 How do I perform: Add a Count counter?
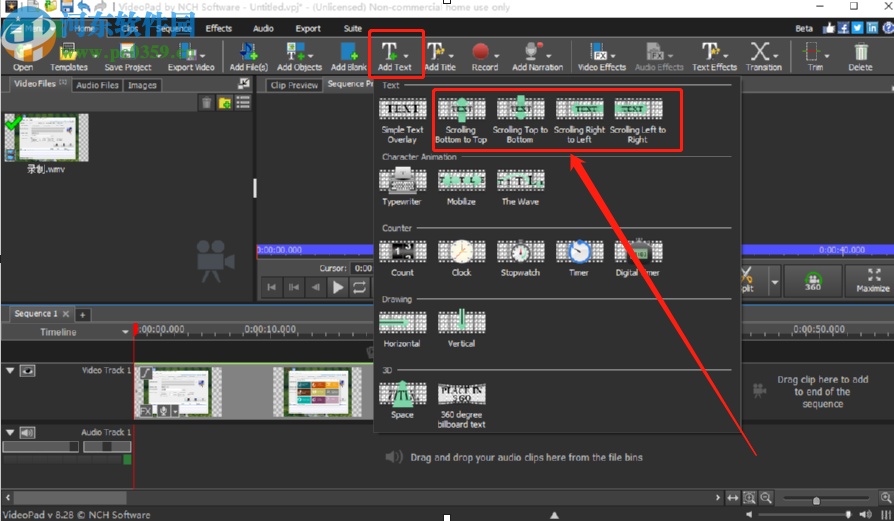click(403, 258)
